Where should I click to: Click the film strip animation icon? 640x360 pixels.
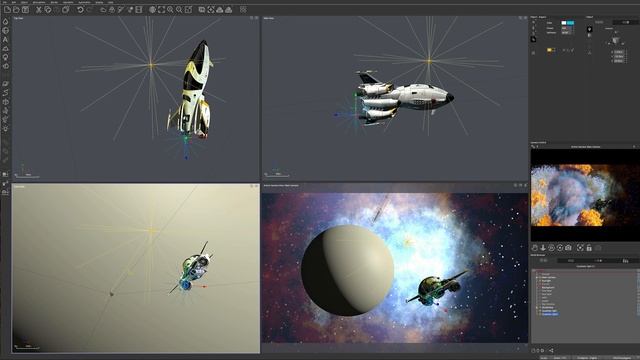139,9
